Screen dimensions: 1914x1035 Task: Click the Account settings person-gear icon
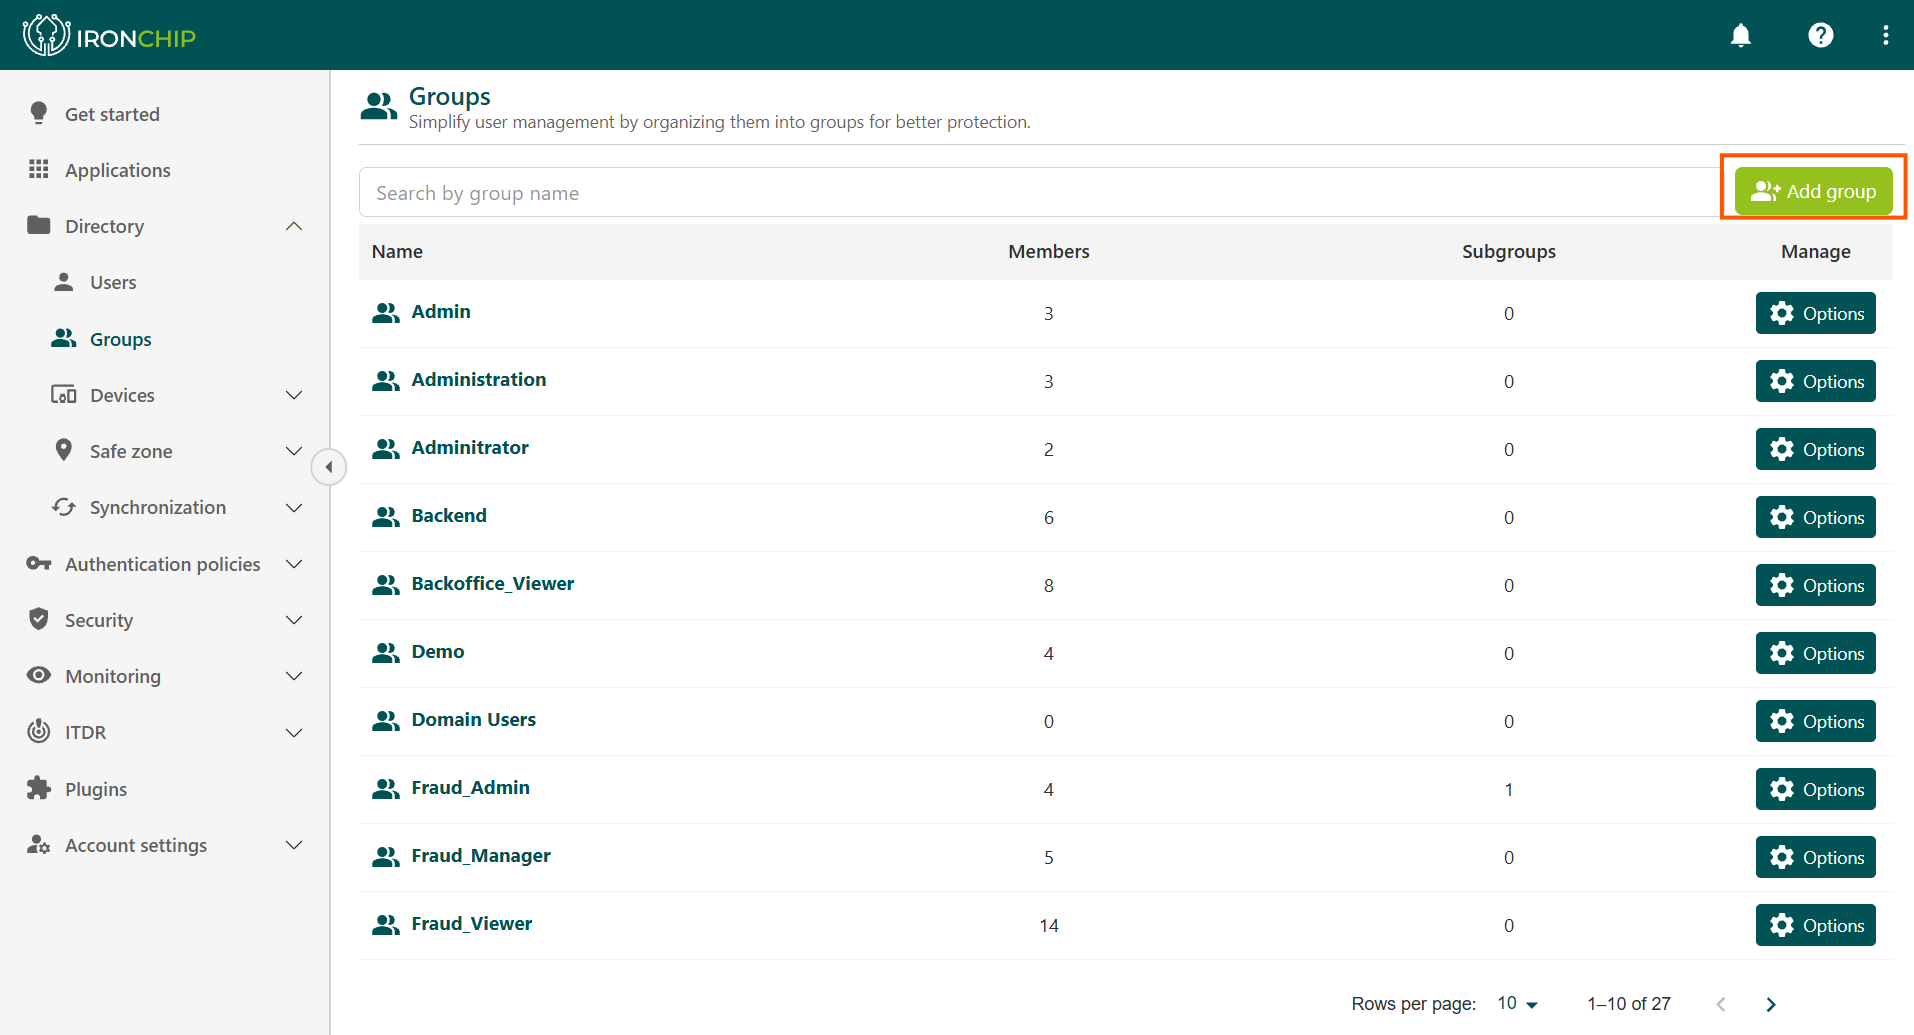point(39,844)
